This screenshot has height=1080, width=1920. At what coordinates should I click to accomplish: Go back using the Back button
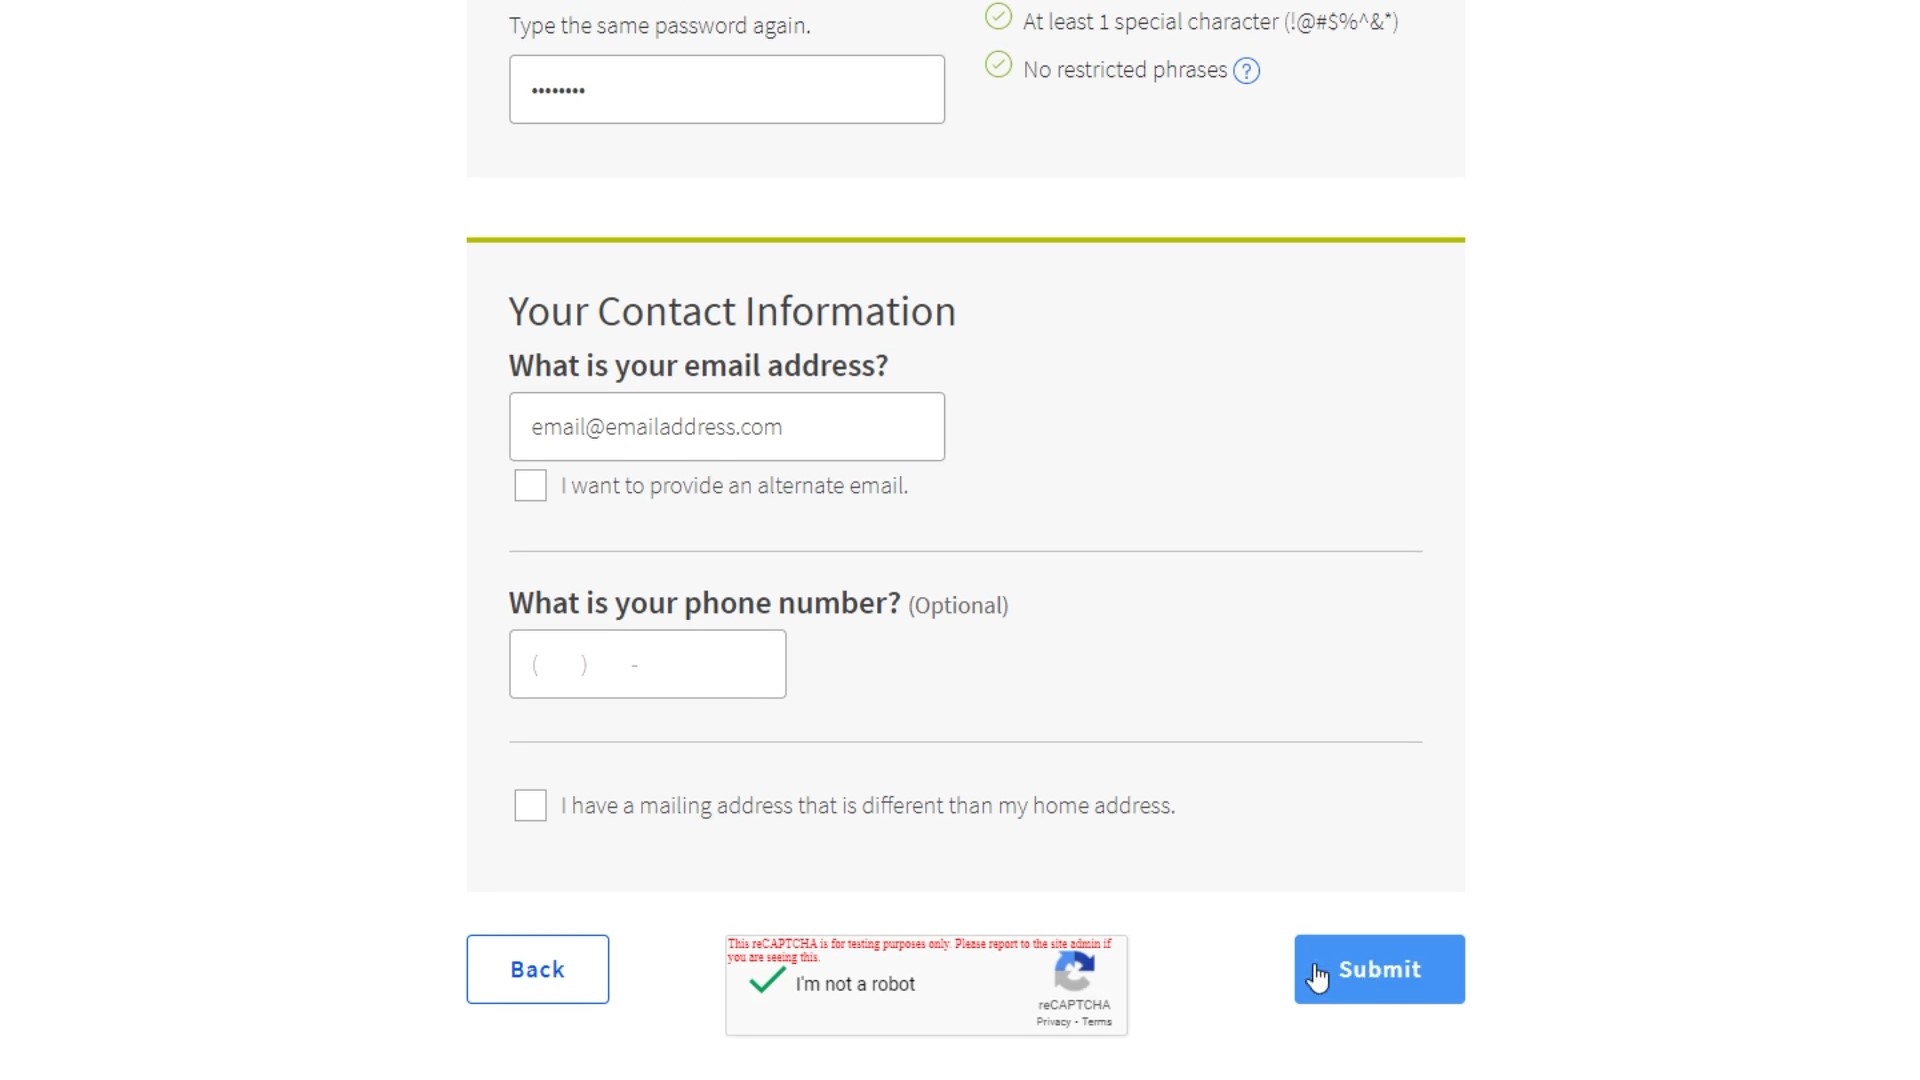point(537,969)
